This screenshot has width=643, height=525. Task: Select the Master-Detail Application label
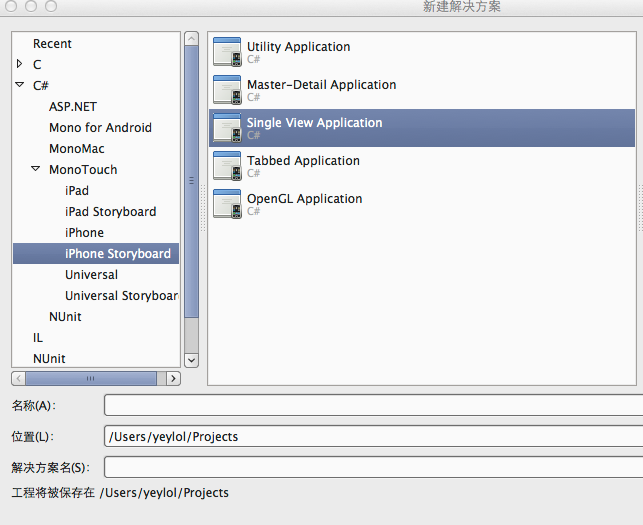coord(322,84)
